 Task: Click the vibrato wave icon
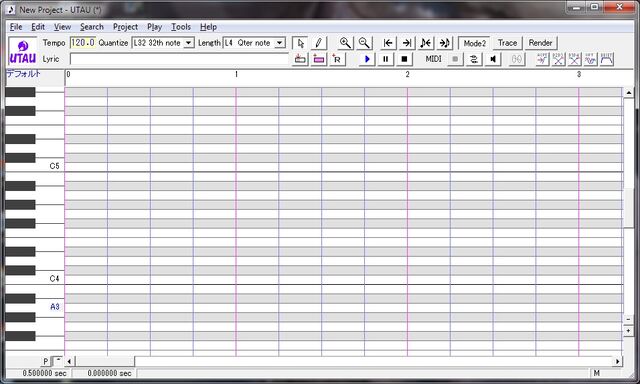click(x=591, y=59)
